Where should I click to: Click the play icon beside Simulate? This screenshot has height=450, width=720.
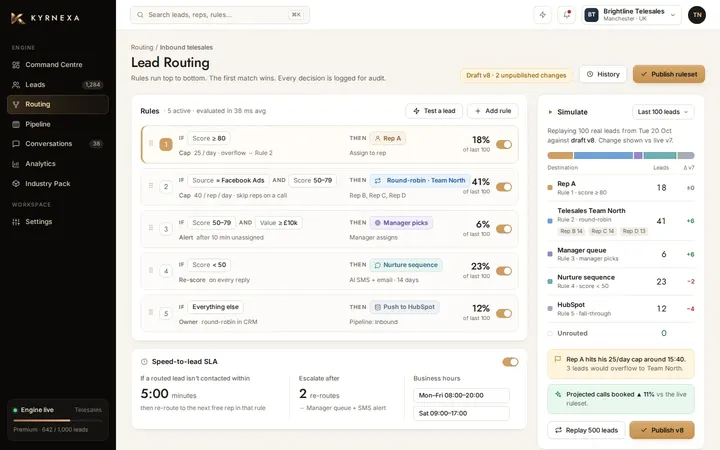(x=550, y=112)
